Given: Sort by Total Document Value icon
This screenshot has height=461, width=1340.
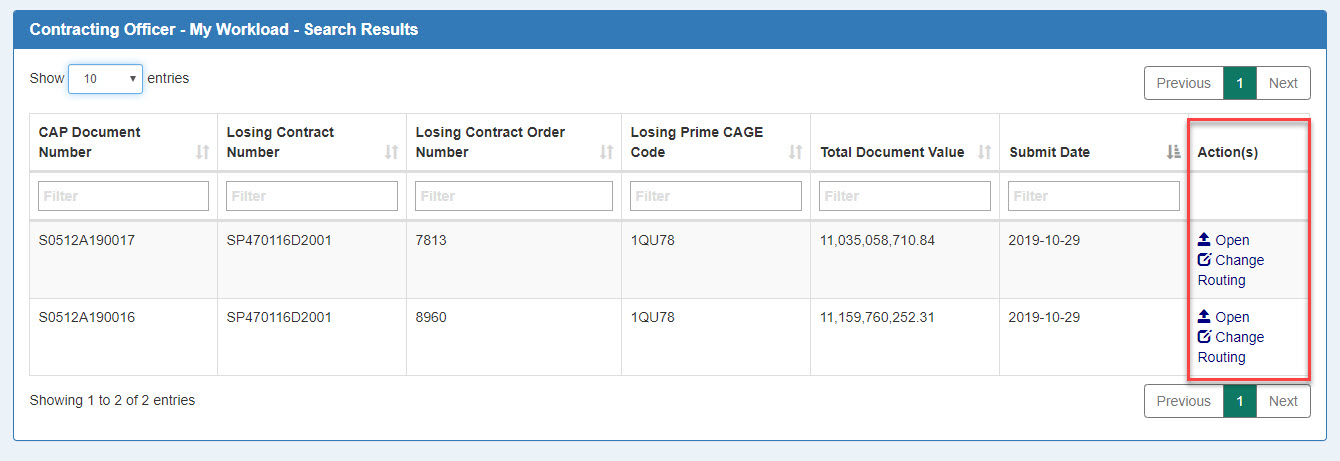Looking at the screenshot, I should 984,152.
